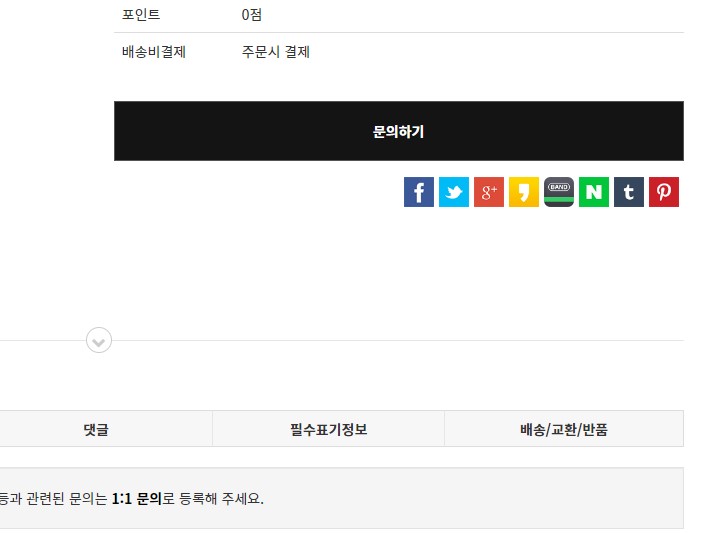Switch to the 댓글 tab
Image resolution: width=712 pixels, height=533 pixels.
(x=96, y=429)
